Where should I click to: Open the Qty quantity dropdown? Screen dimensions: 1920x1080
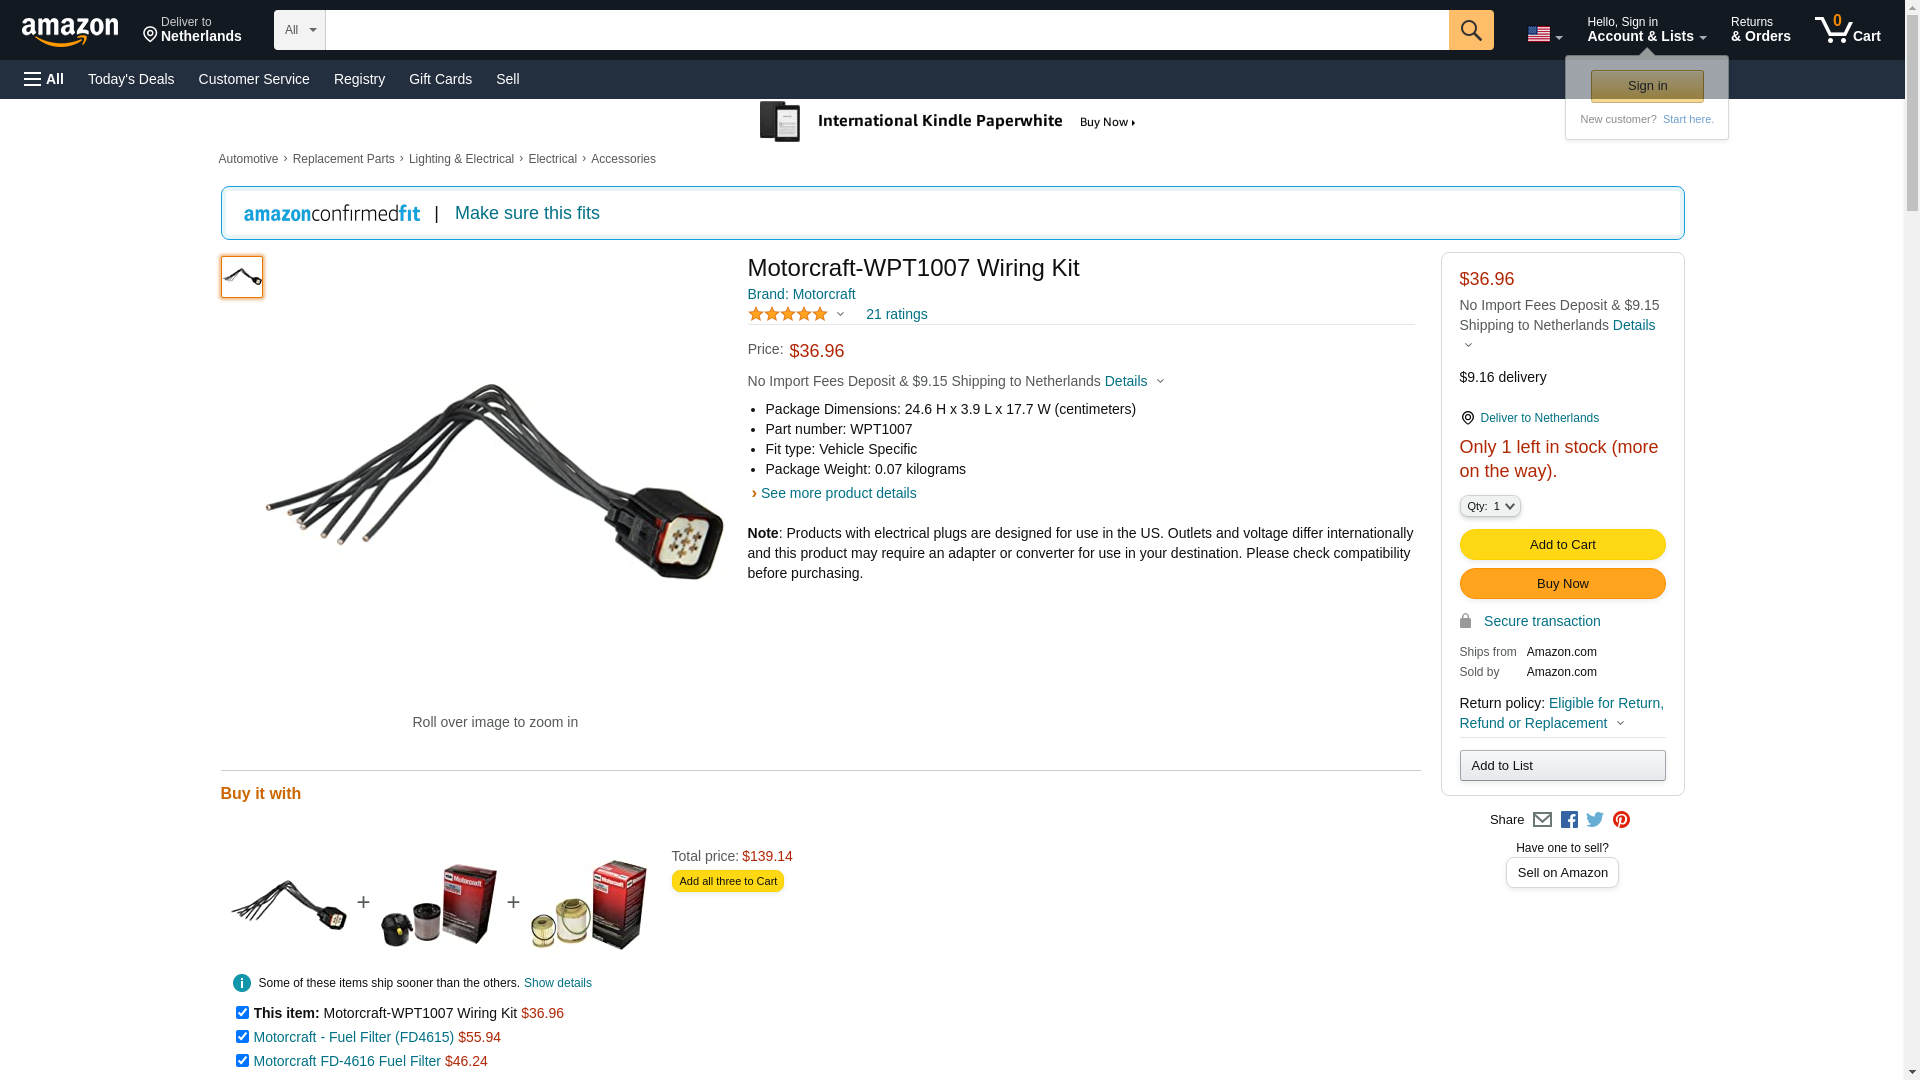tap(1489, 507)
